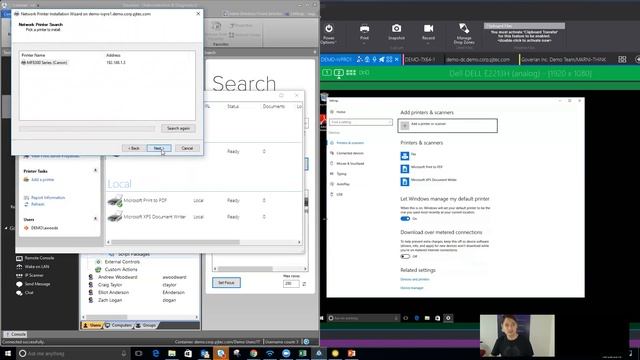Open Chat tool
The height and width of the screenshot is (360, 640).
(x=24, y=293)
